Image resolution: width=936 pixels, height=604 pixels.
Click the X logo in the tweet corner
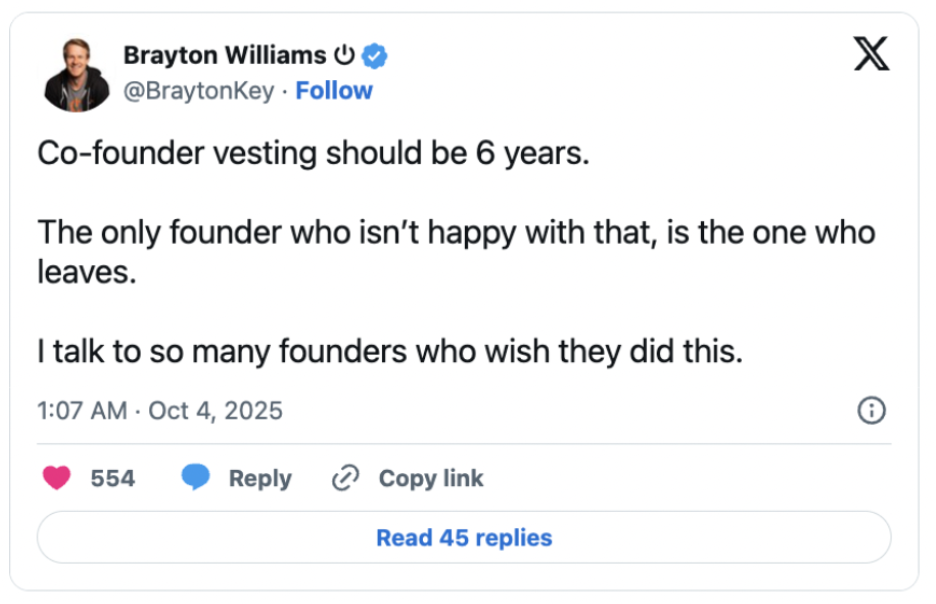click(x=872, y=53)
